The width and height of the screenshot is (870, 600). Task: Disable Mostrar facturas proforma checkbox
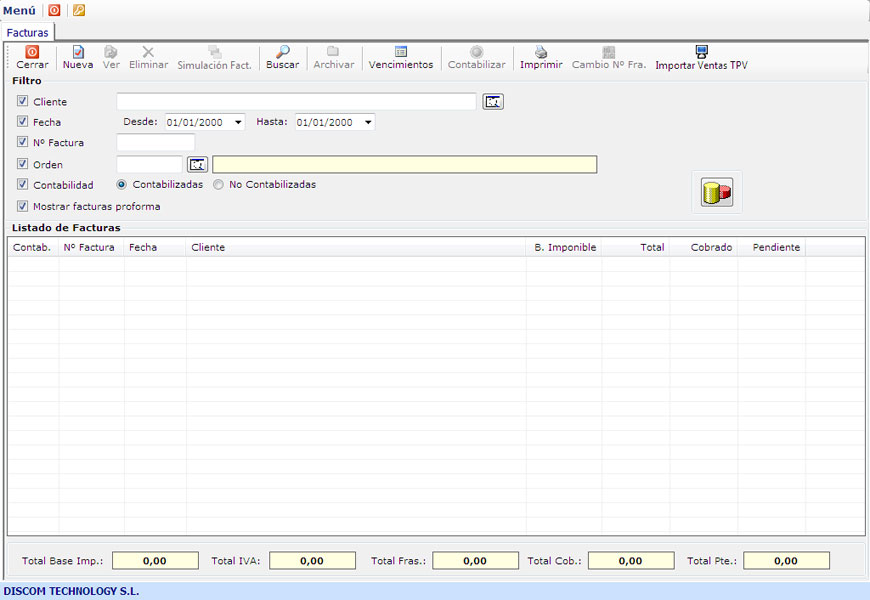23,206
